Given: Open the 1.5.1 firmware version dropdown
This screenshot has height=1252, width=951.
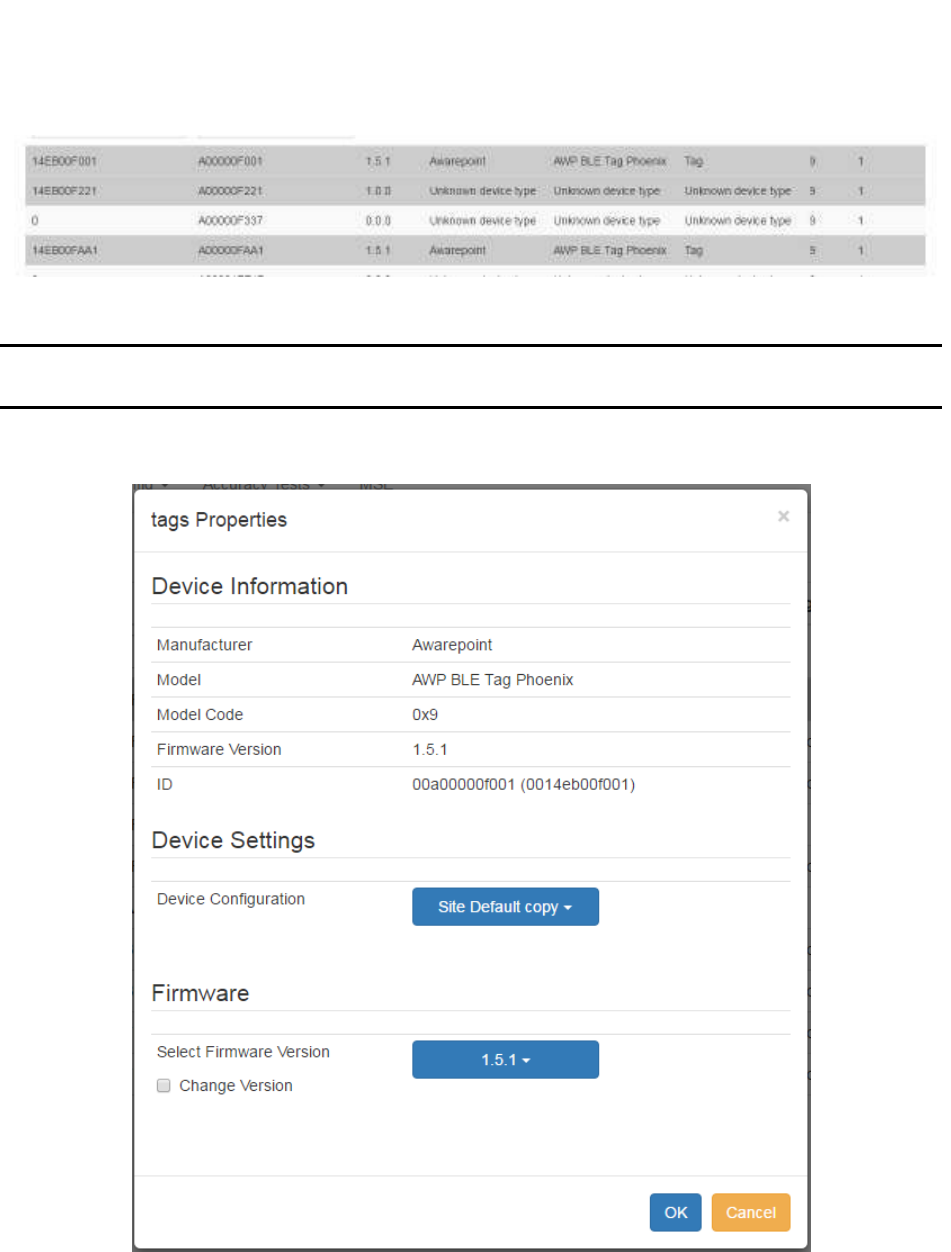Looking at the screenshot, I should (x=505, y=1060).
